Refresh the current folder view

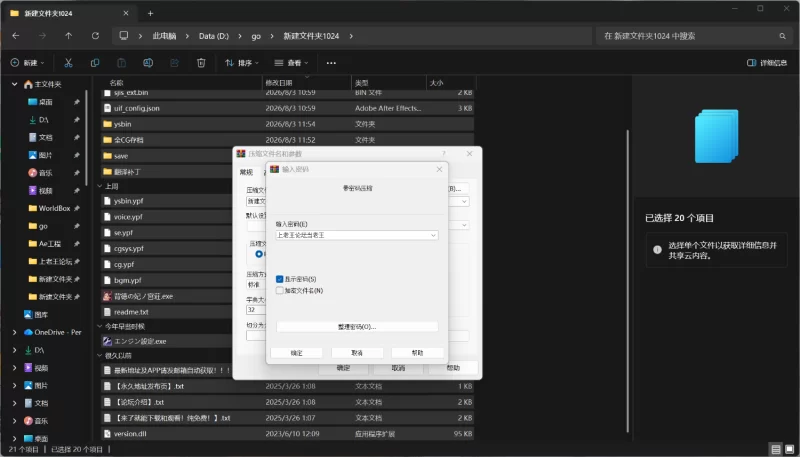95,36
